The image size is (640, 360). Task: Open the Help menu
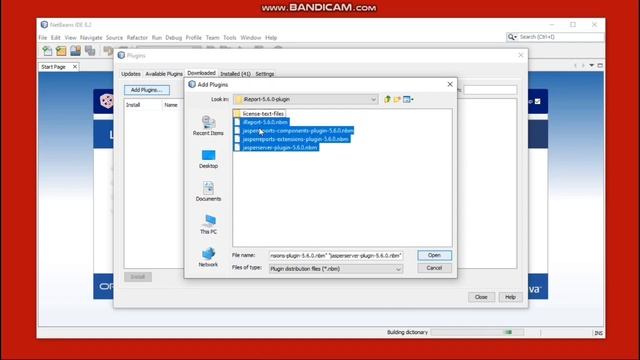271,38
